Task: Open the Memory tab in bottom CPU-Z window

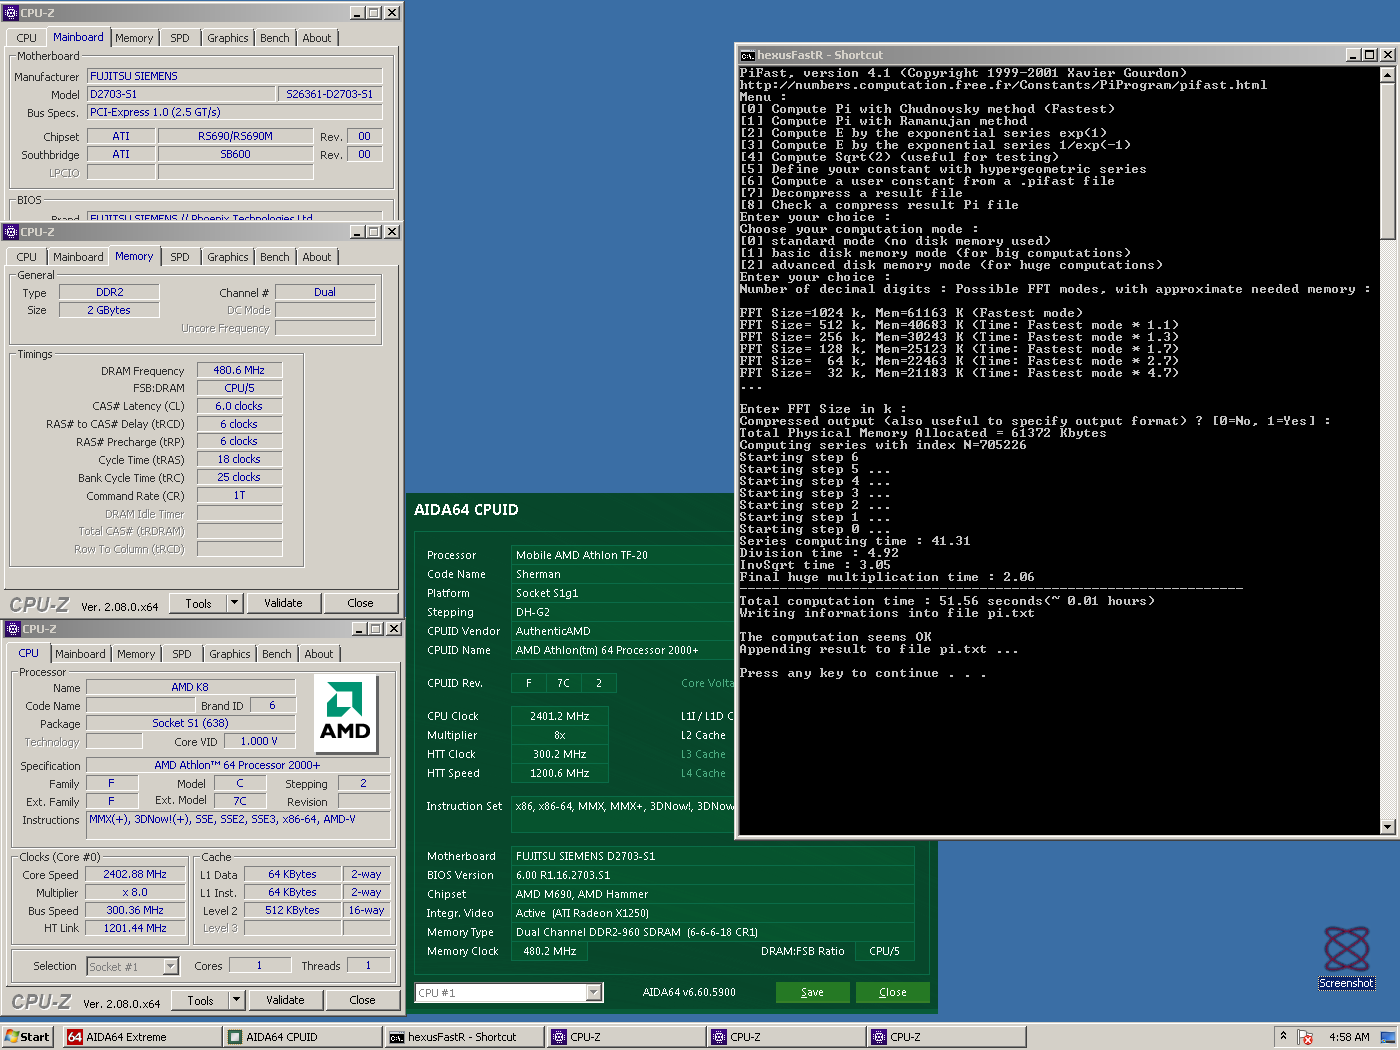Action: point(136,654)
